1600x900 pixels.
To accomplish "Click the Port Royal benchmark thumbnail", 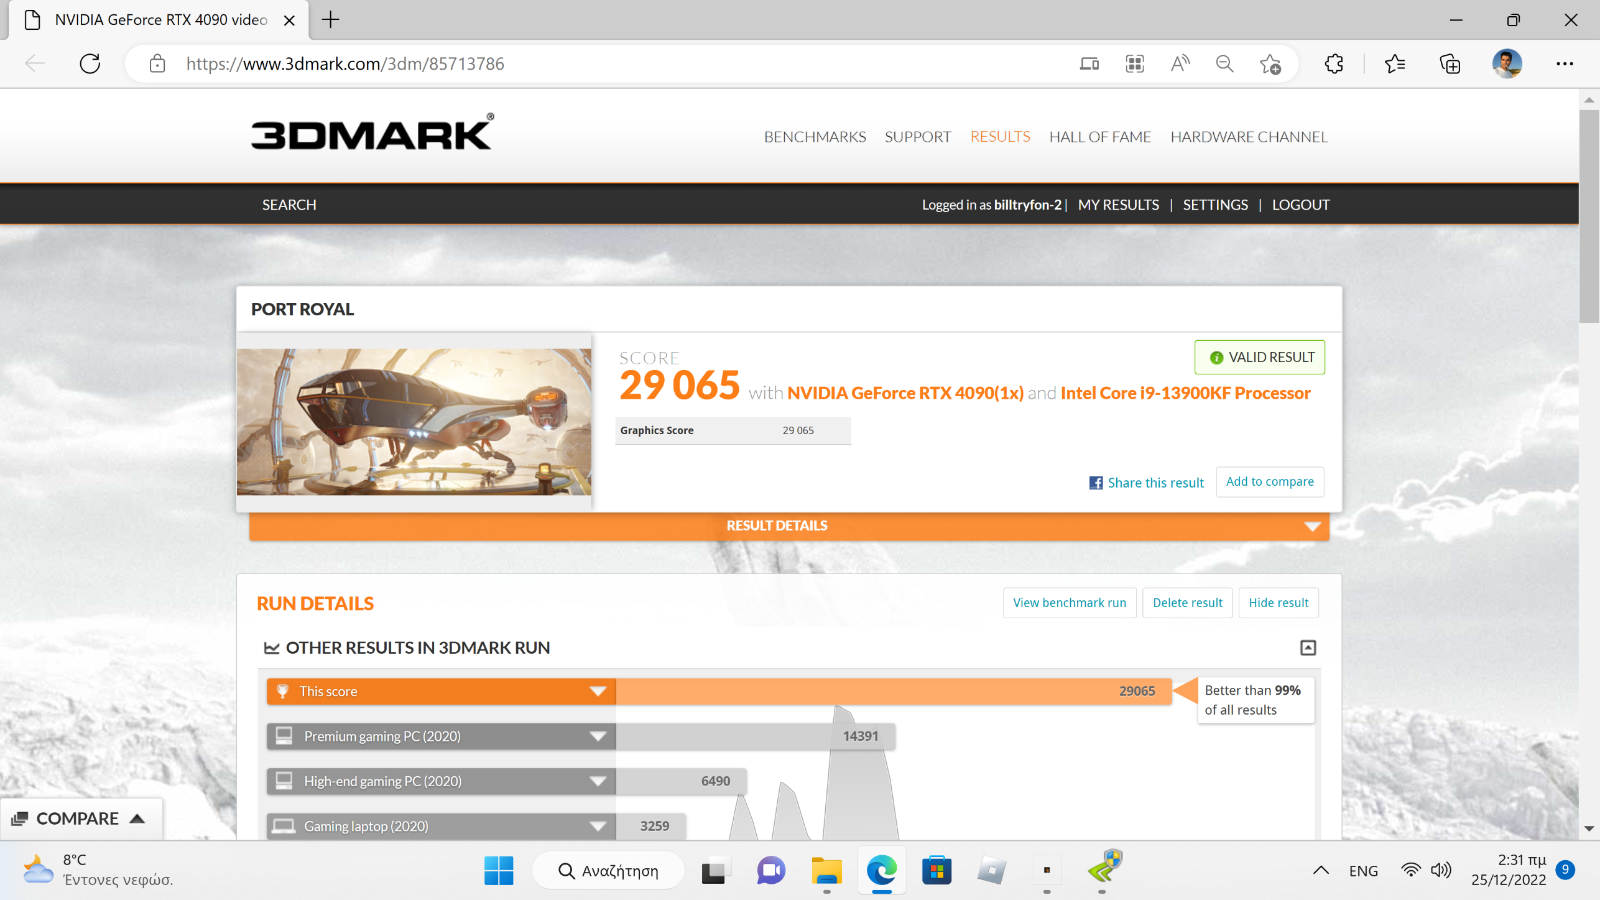I will [x=414, y=422].
